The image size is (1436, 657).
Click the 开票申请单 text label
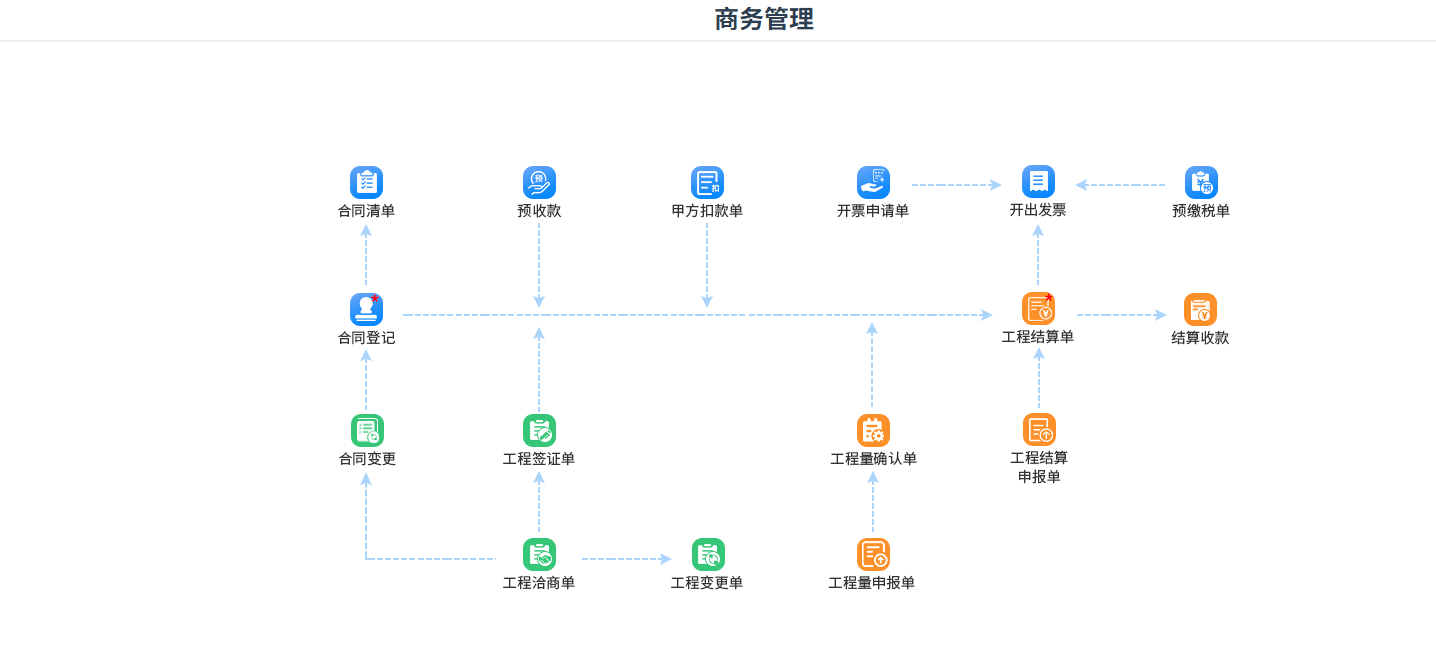pyautogui.click(x=873, y=211)
